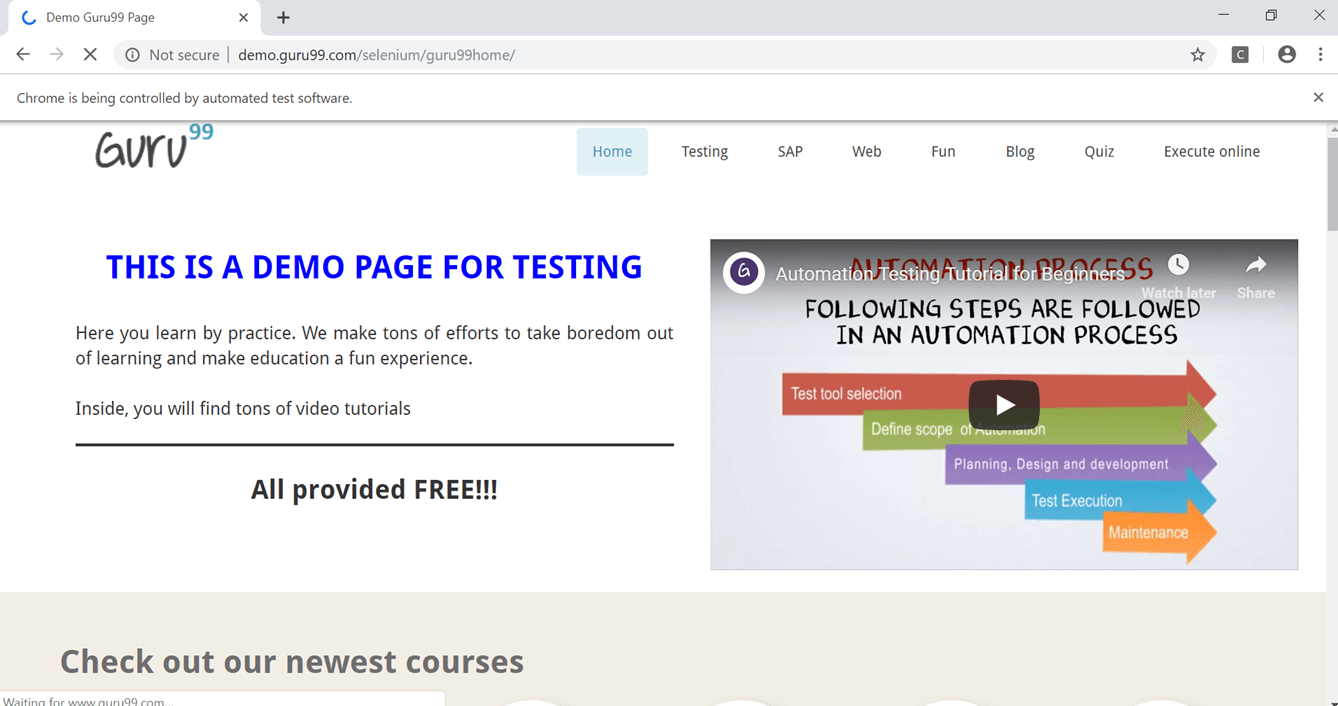Click the Guru99 logo
Screen dimensions: 1338x706
pyautogui.click(x=153, y=147)
